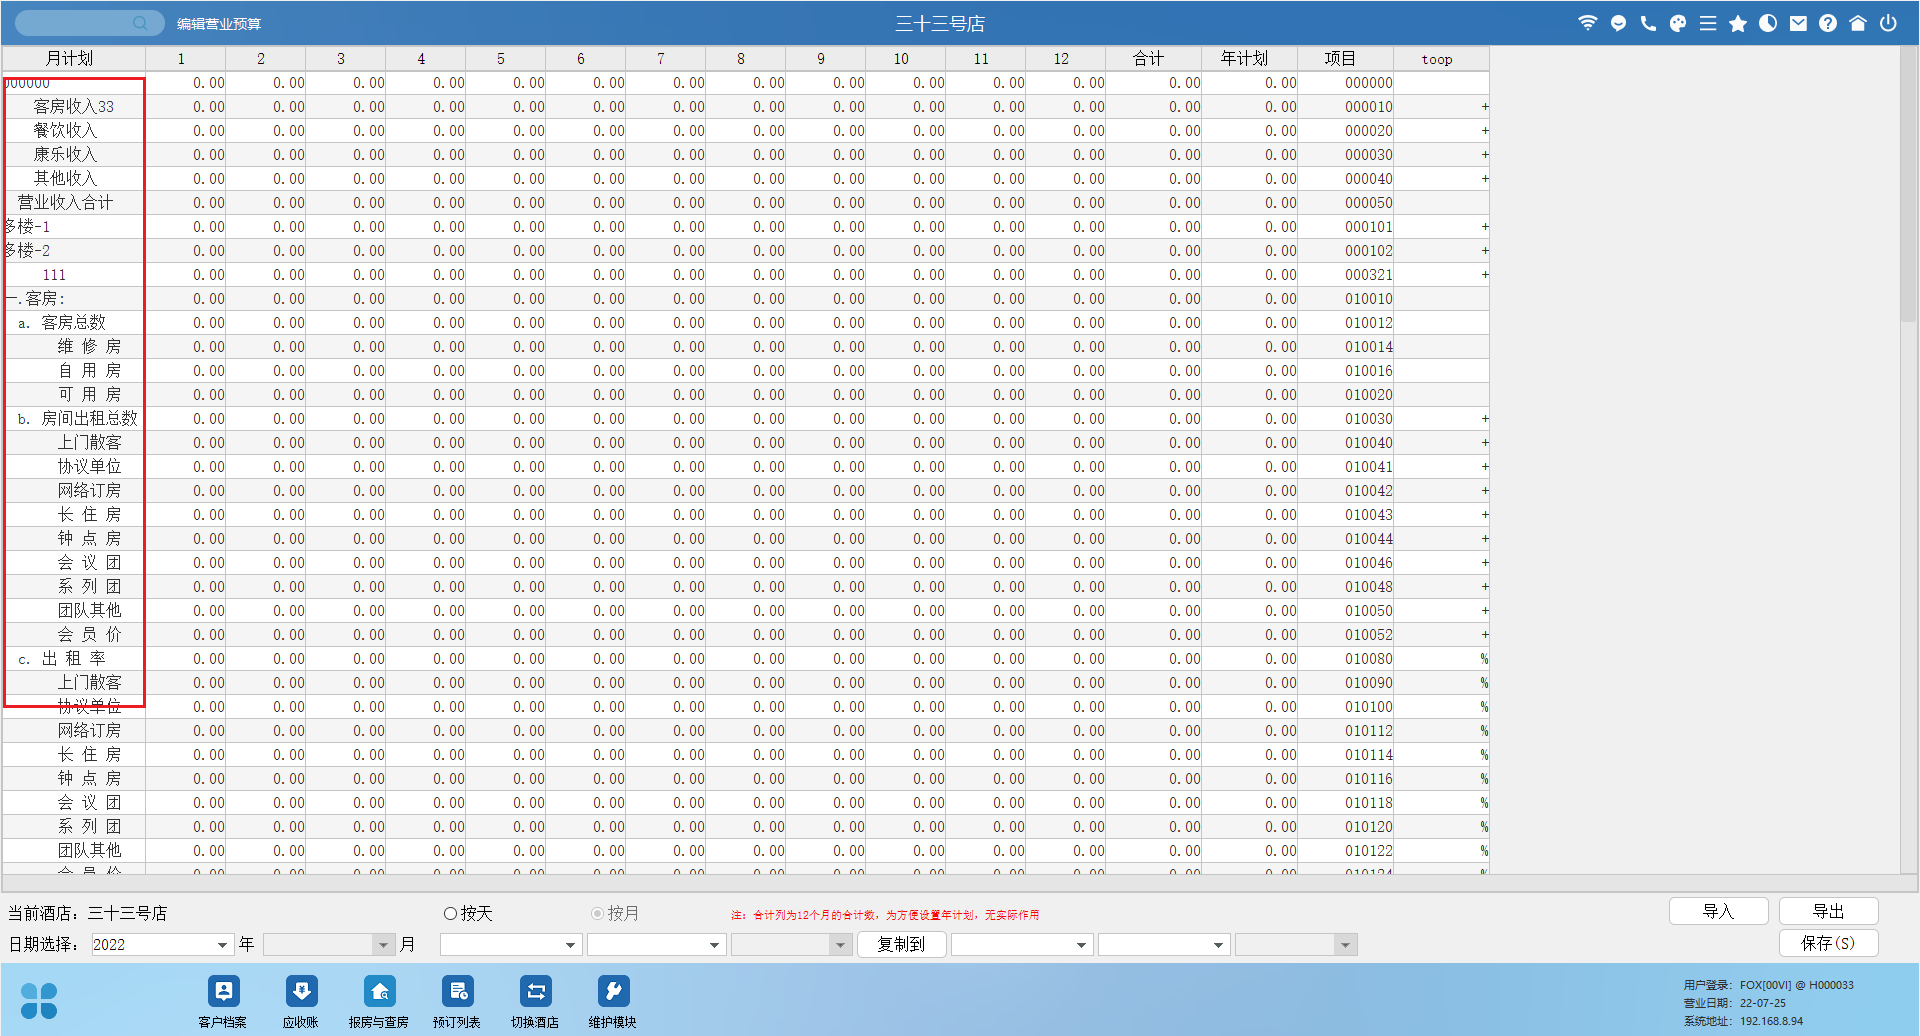This screenshot has width=1920, height=1036.
Task: Open the three-line list menu icon
Action: [x=1708, y=23]
